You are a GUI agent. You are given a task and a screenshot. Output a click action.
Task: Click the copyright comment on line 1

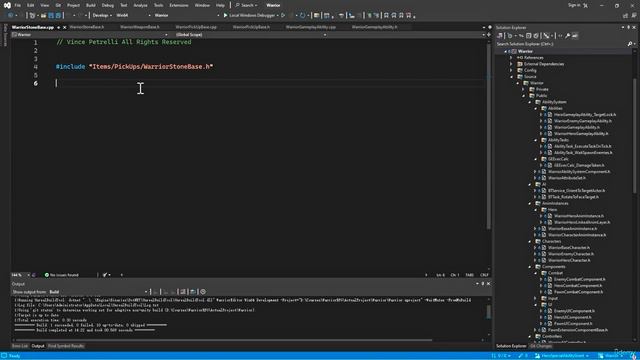click(124, 42)
